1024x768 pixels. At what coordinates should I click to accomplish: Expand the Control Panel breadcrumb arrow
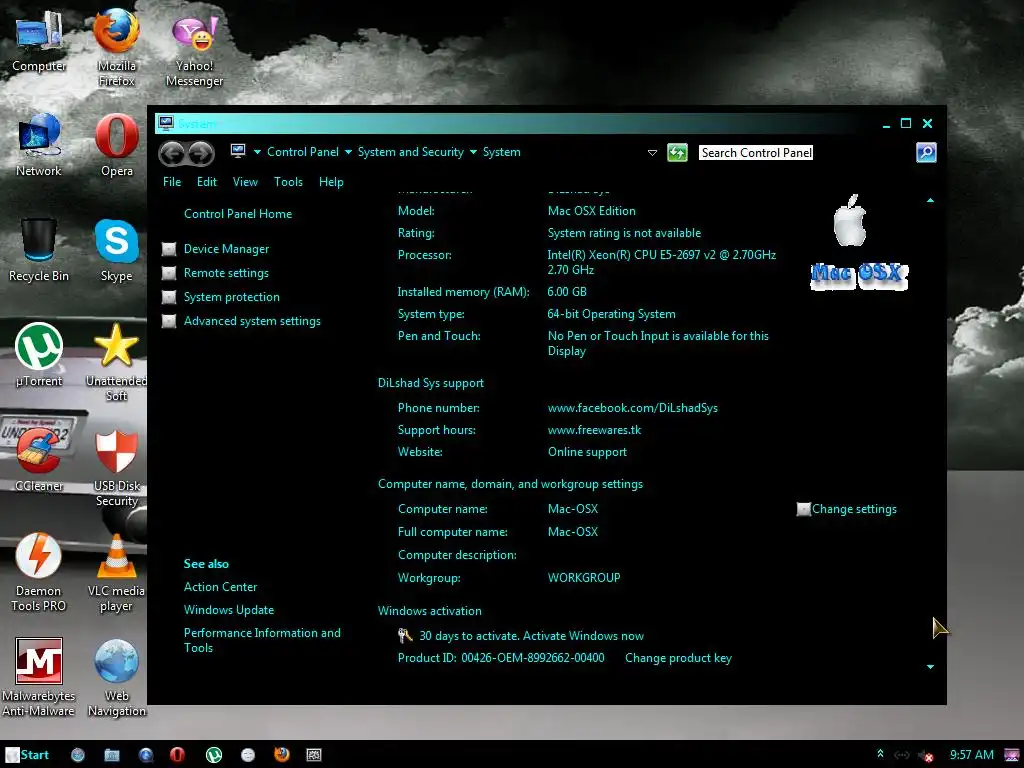pos(348,152)
